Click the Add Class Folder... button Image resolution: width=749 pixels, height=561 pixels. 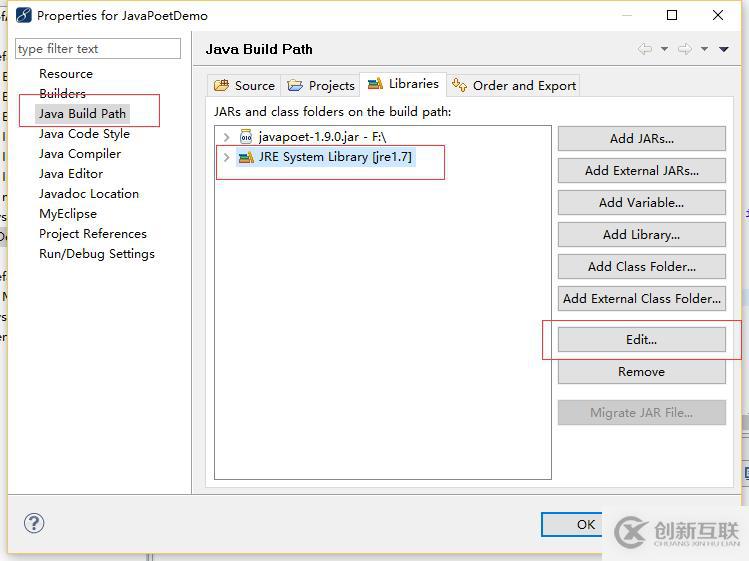(642, 267)
